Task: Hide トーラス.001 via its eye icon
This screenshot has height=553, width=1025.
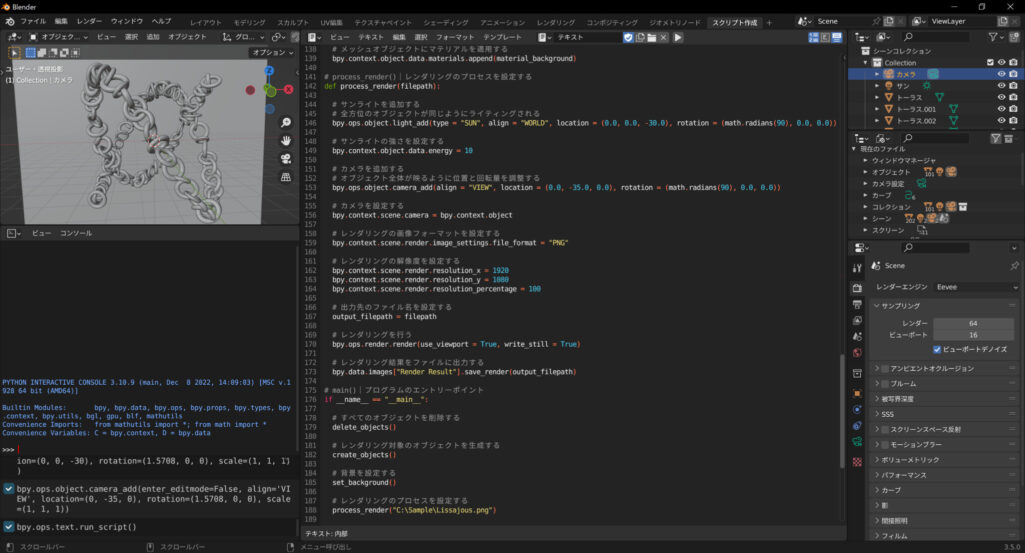Action: click(x=1001, y=109)
